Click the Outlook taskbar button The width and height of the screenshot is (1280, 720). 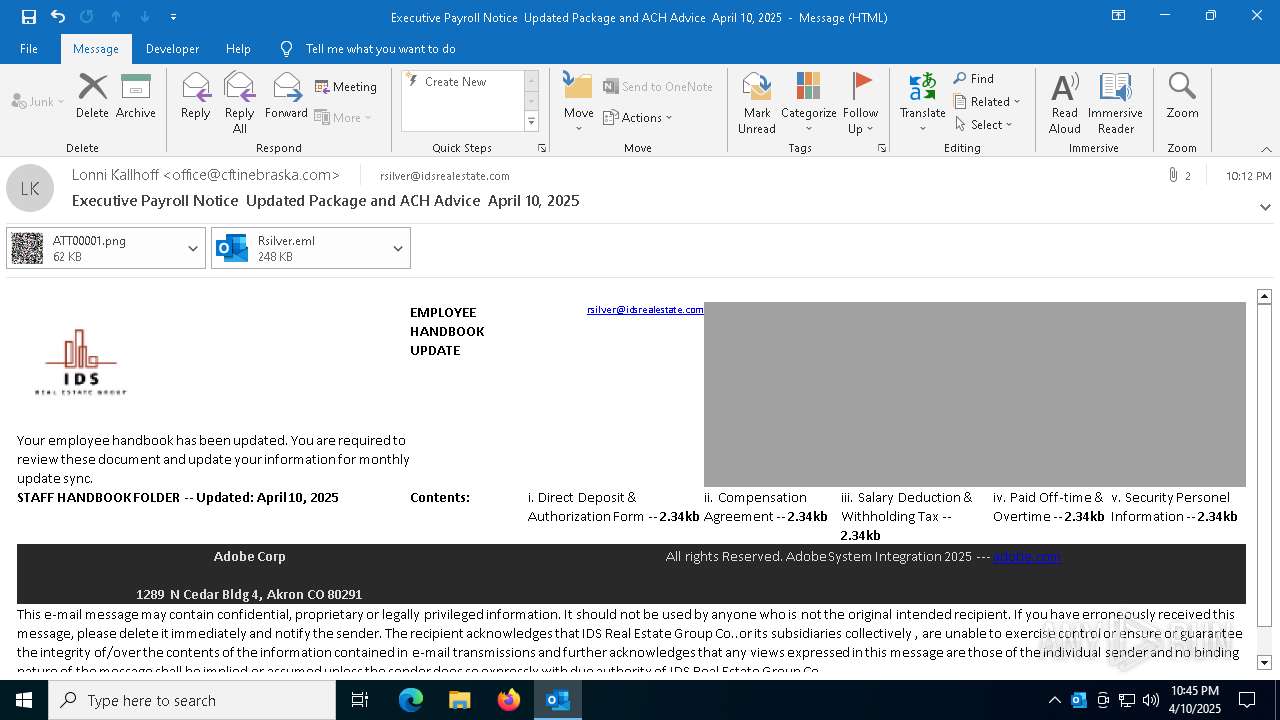click(558, 700)
